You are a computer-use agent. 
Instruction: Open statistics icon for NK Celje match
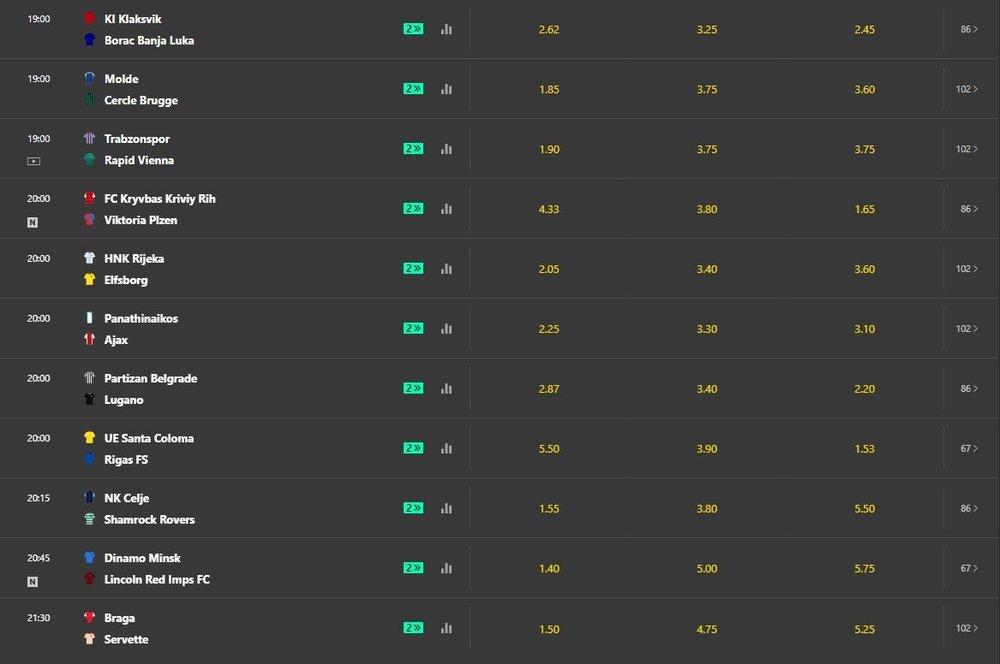coord(446,508)
